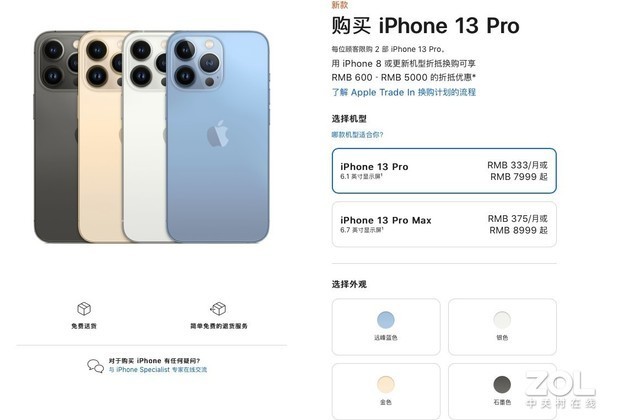Select the iPhone 13 Pro Max option
Viewport: 640px width, 420px height.
(444, 224)
